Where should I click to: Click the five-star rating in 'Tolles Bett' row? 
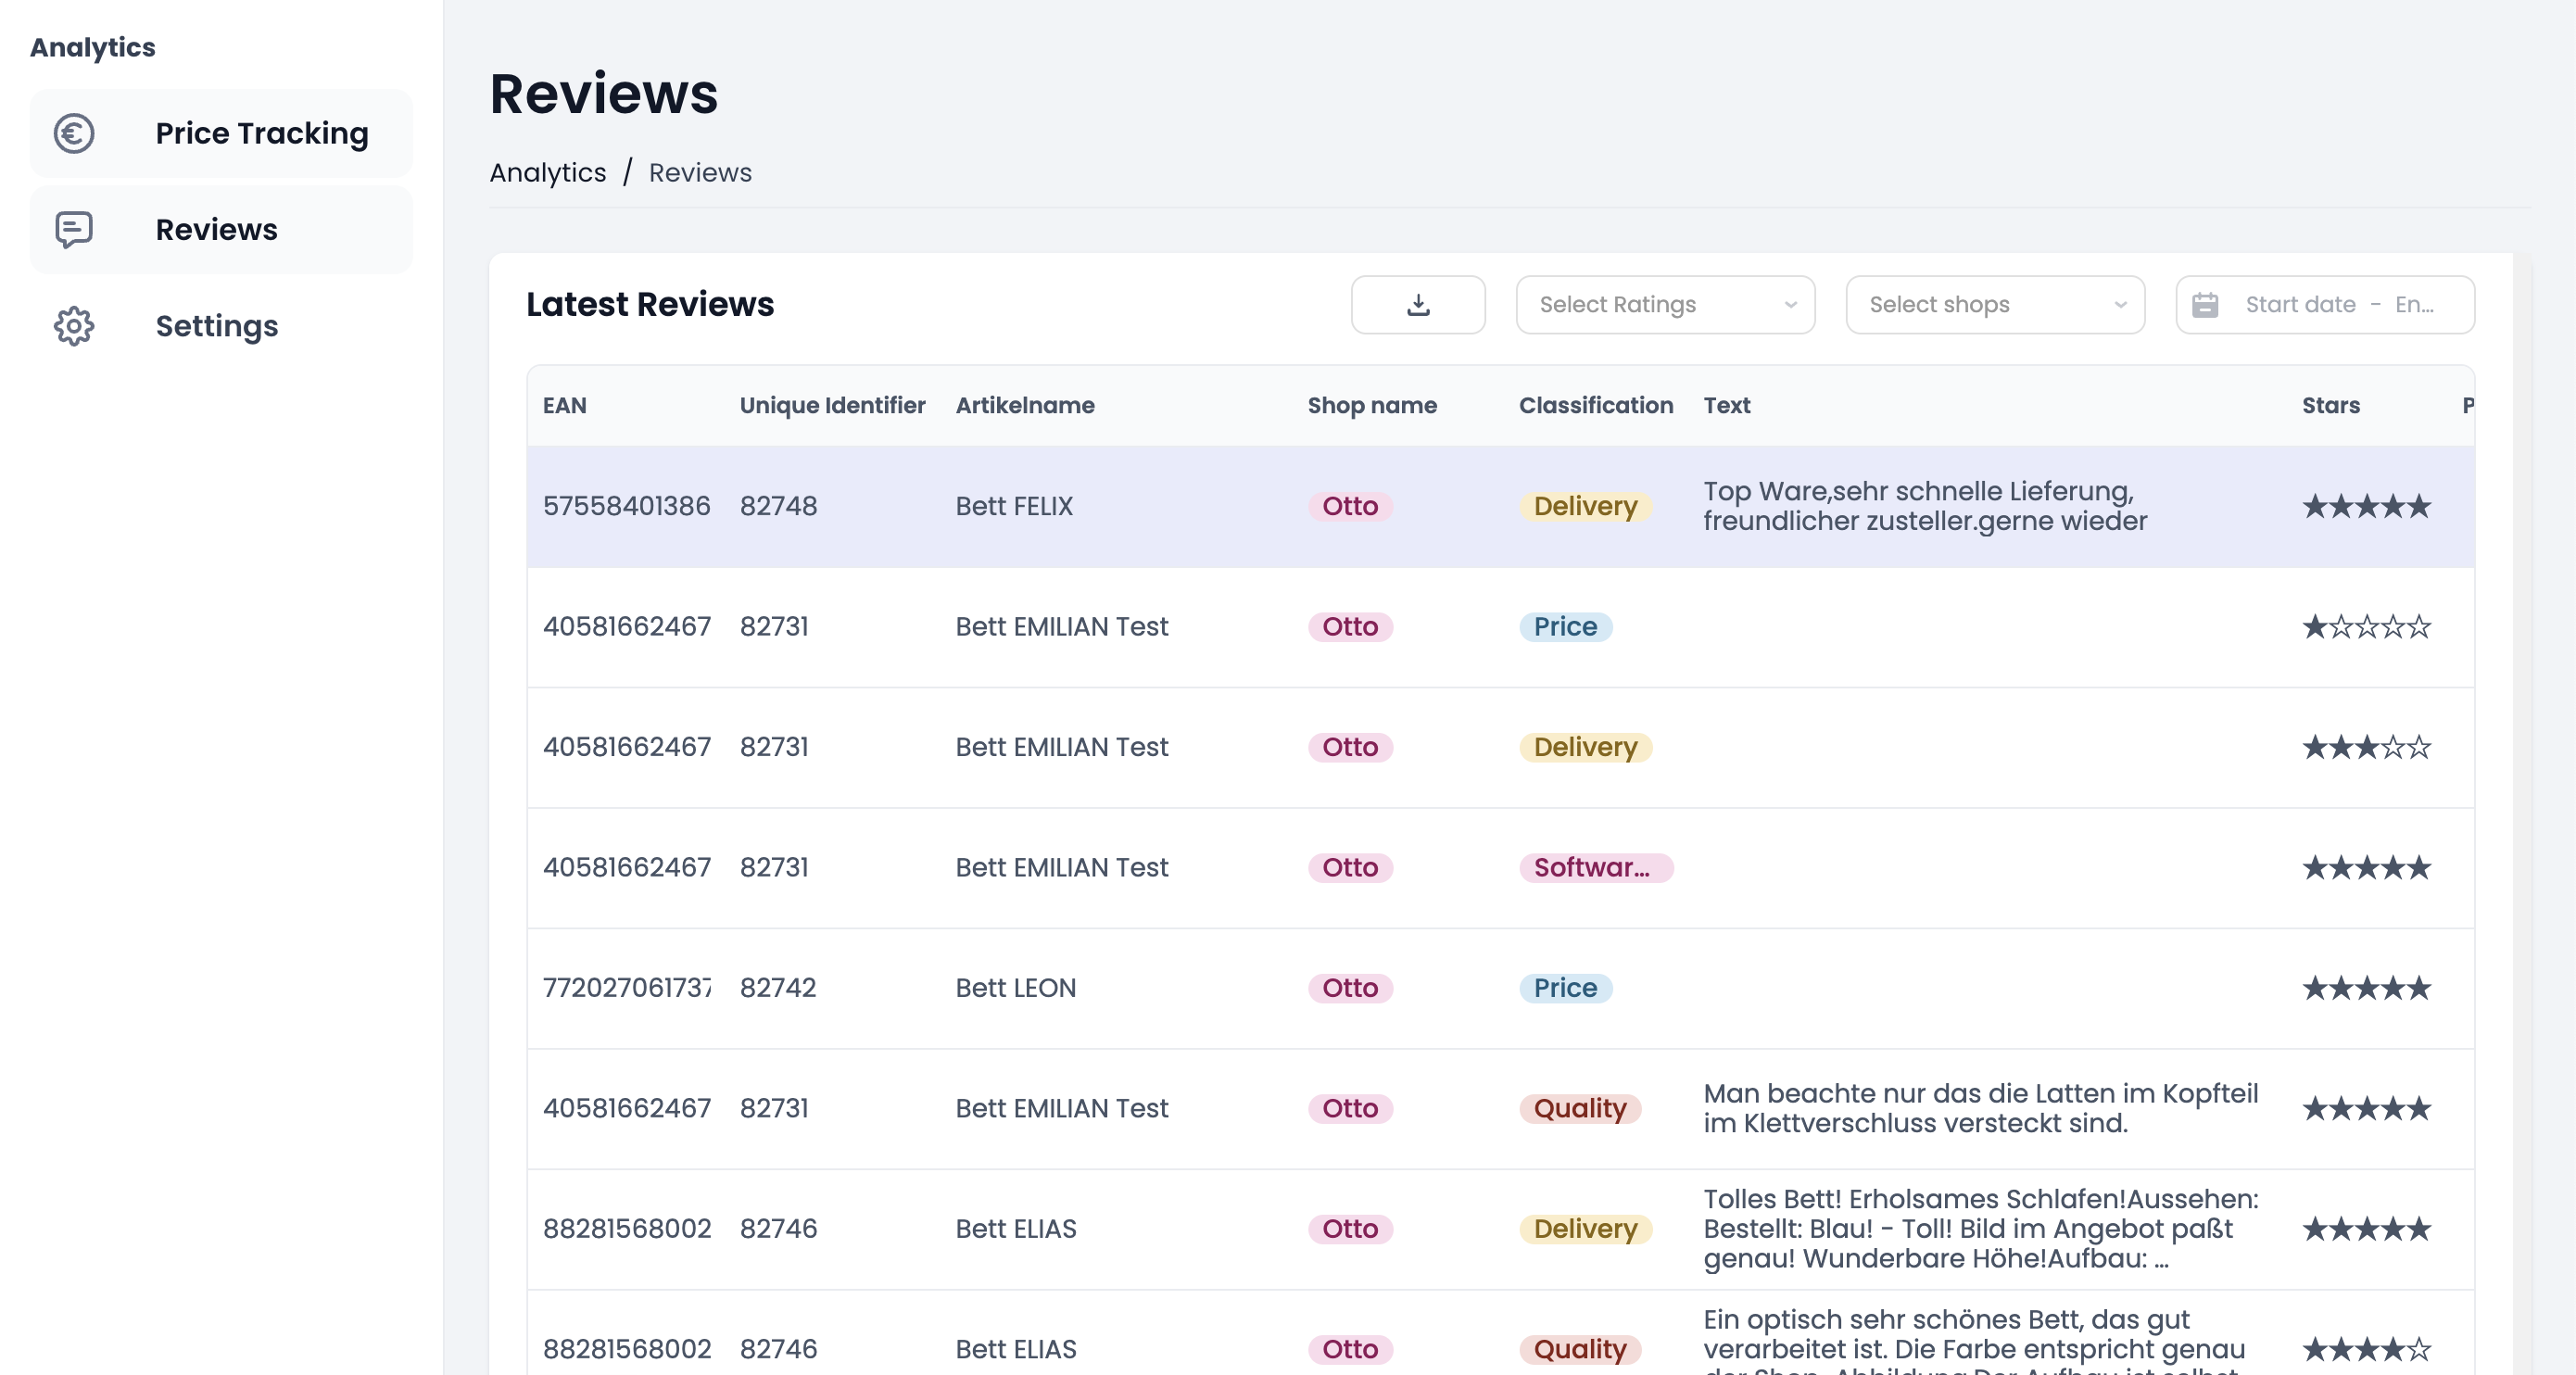(2366, 1229)
